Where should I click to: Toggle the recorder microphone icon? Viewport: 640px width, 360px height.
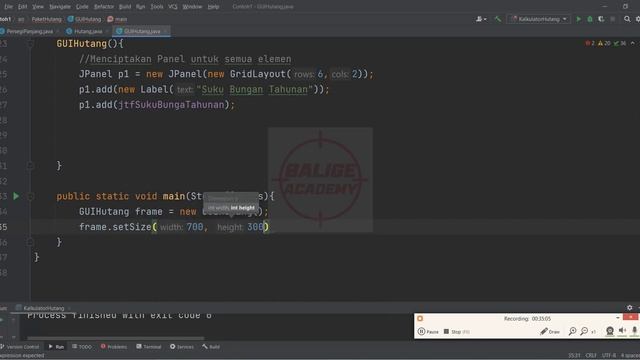click(x=635, y=331)
